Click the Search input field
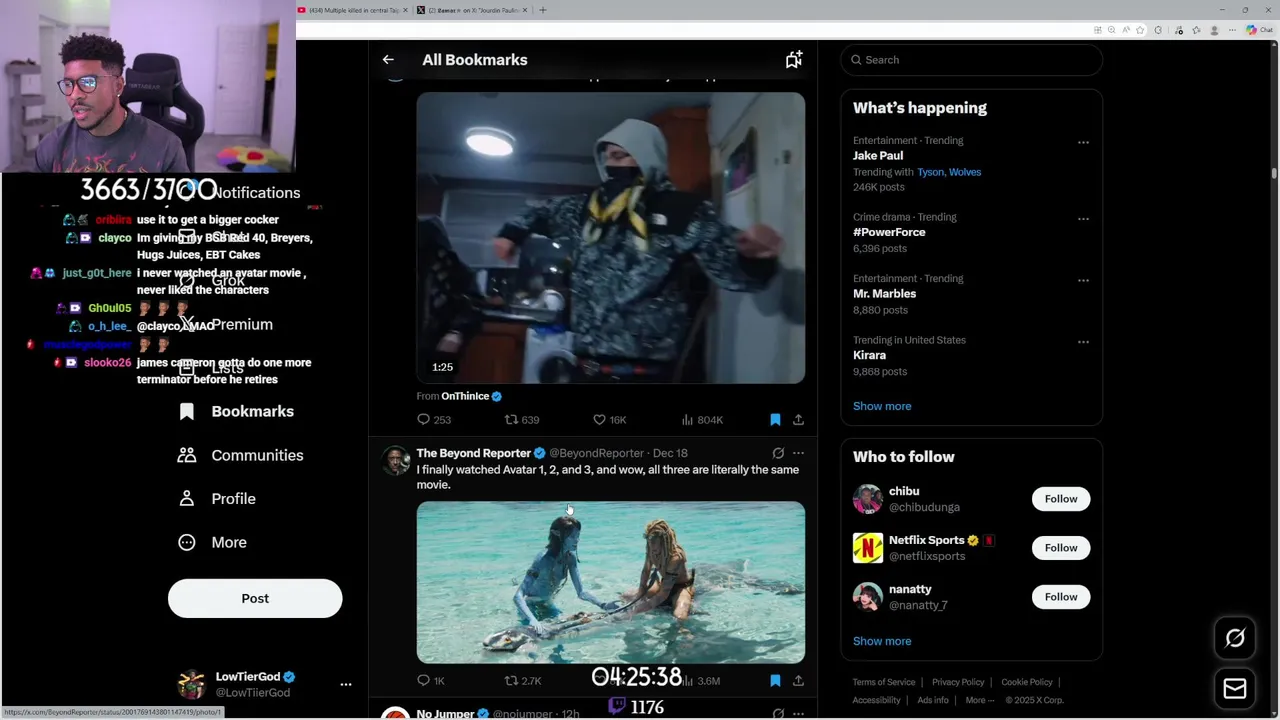Screen dimensions: 1280x720 pos(971,60)
